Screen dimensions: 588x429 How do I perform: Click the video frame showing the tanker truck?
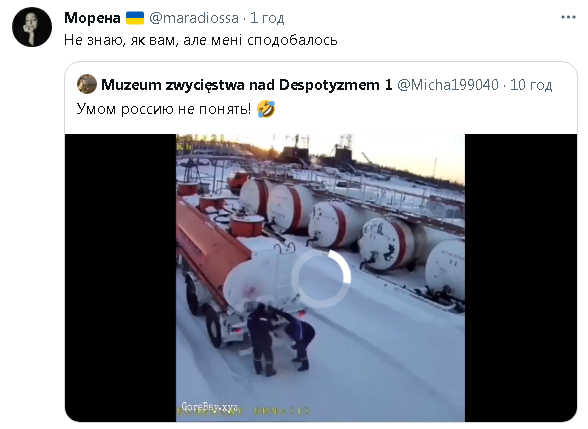click(321, 278)
